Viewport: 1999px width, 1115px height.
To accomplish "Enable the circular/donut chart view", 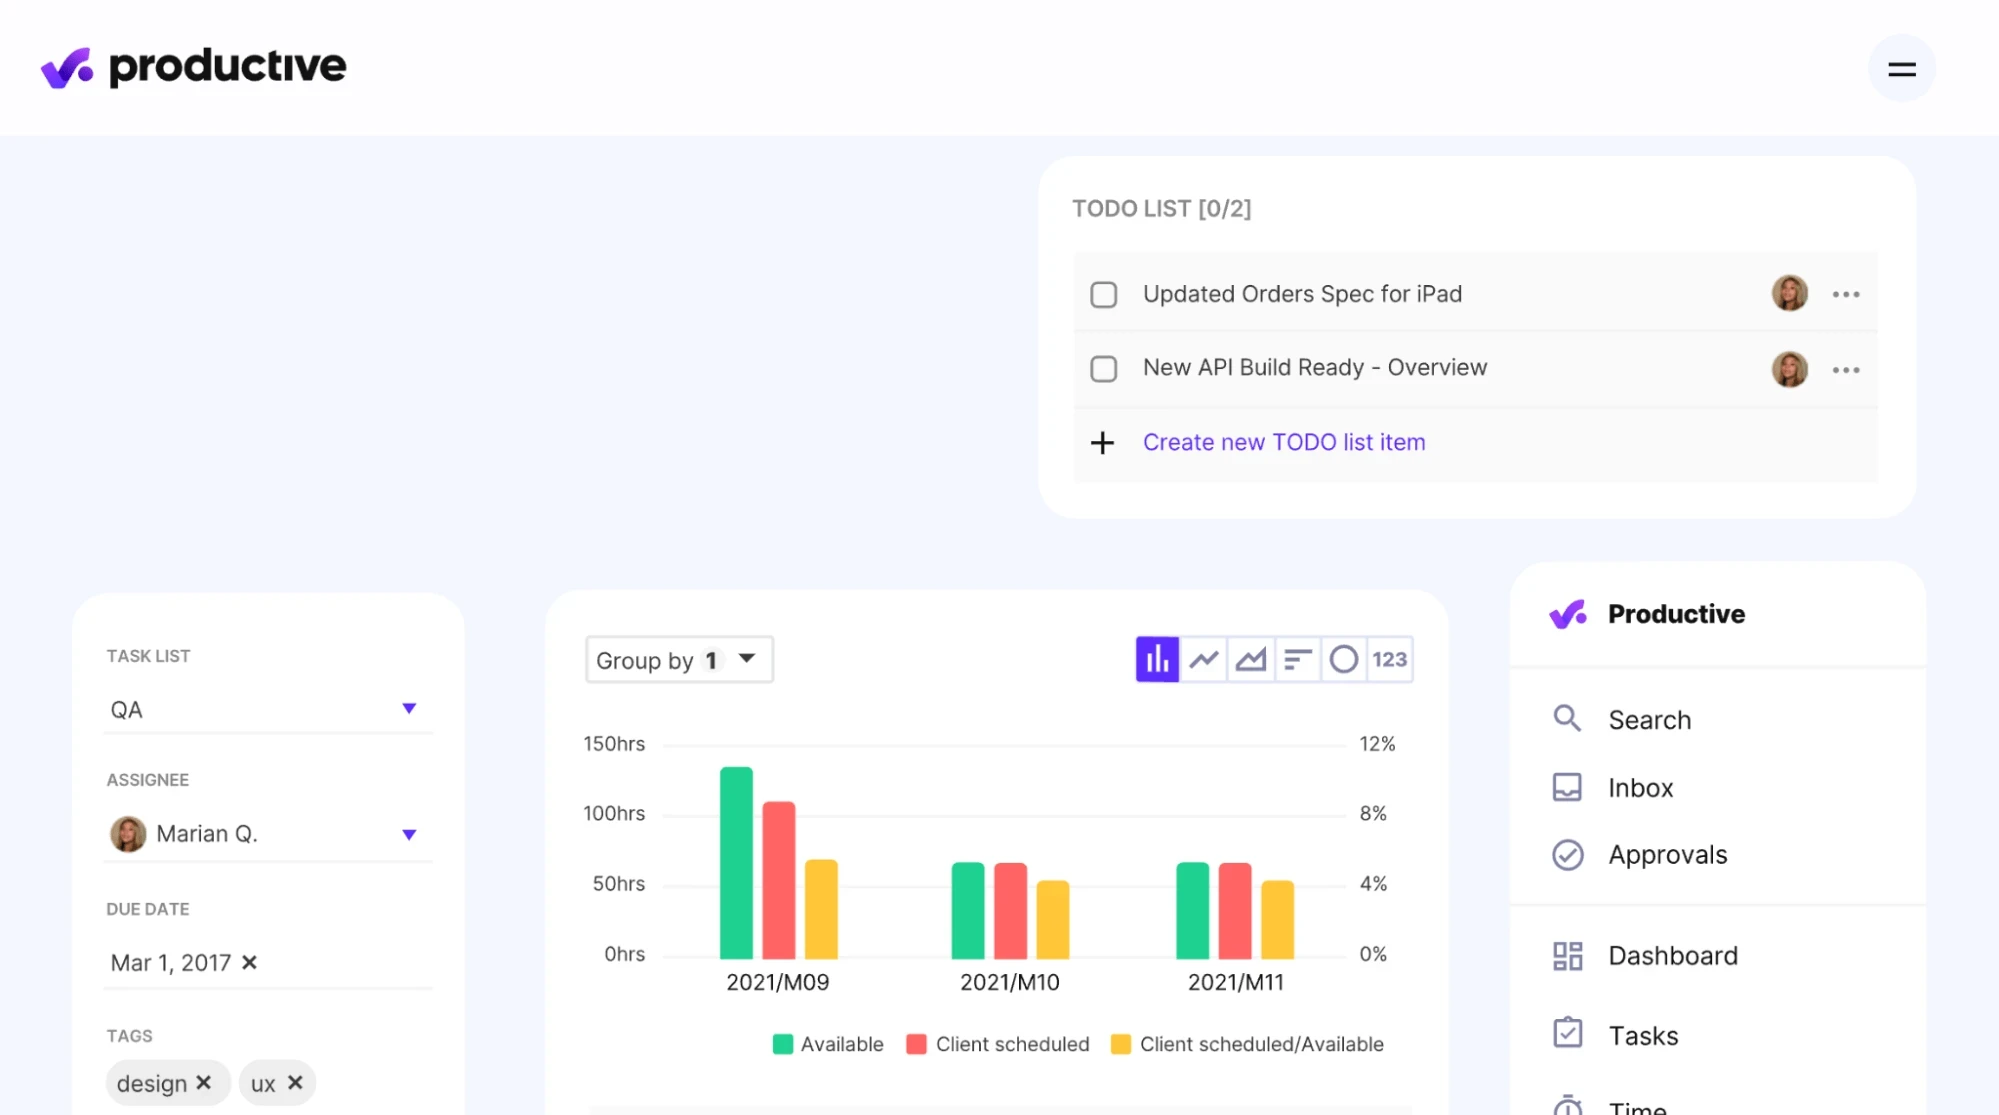I will pyautogui.click(x=1343, y=658).
